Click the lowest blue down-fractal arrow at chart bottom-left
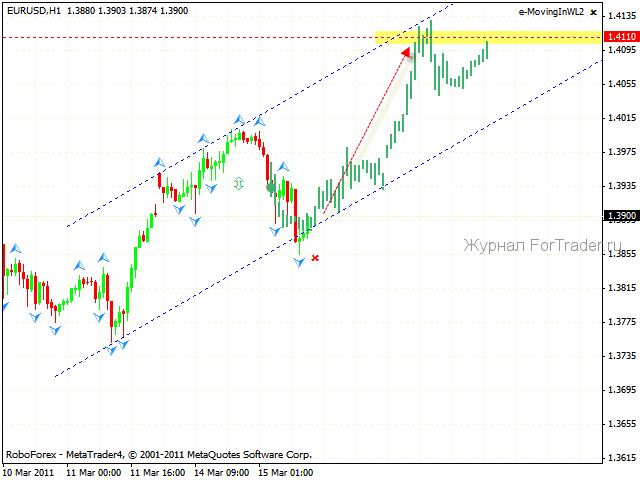Image resolution: width=640 pixels, height=480 pixels. pos(113,349)
